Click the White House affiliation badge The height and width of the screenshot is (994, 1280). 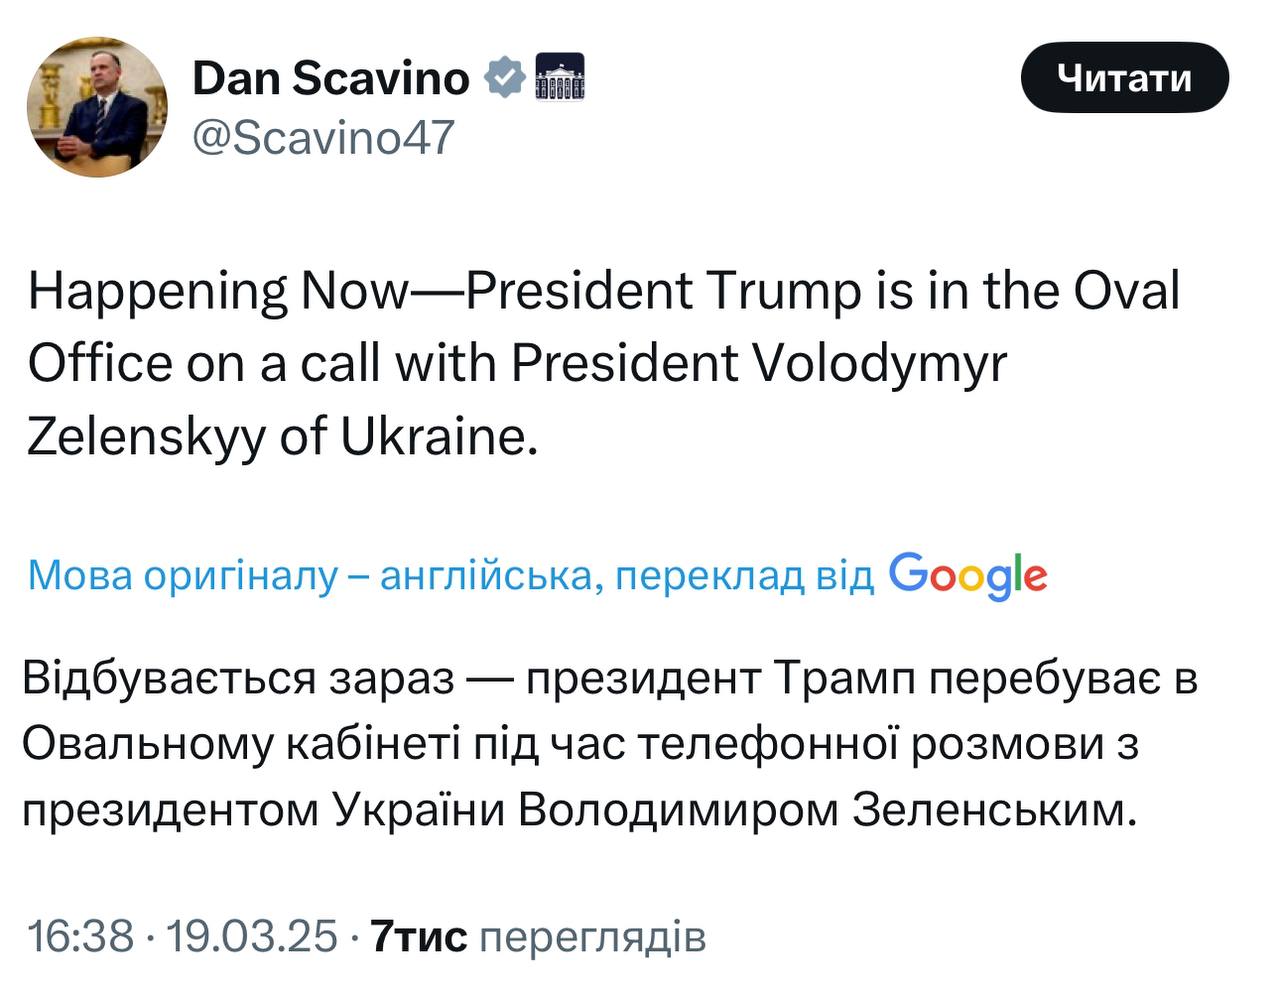[x=560, y=78]
